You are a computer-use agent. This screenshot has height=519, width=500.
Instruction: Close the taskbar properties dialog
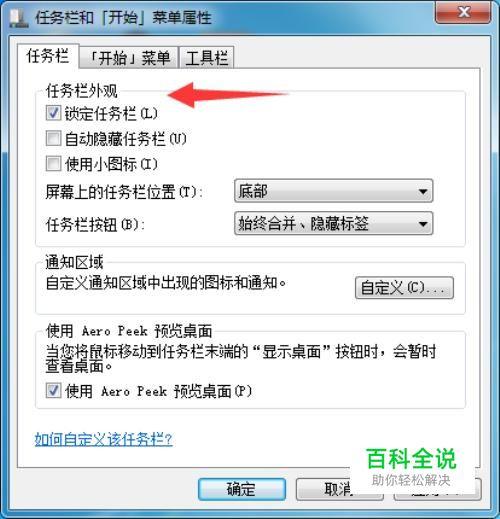click(463, 12)
